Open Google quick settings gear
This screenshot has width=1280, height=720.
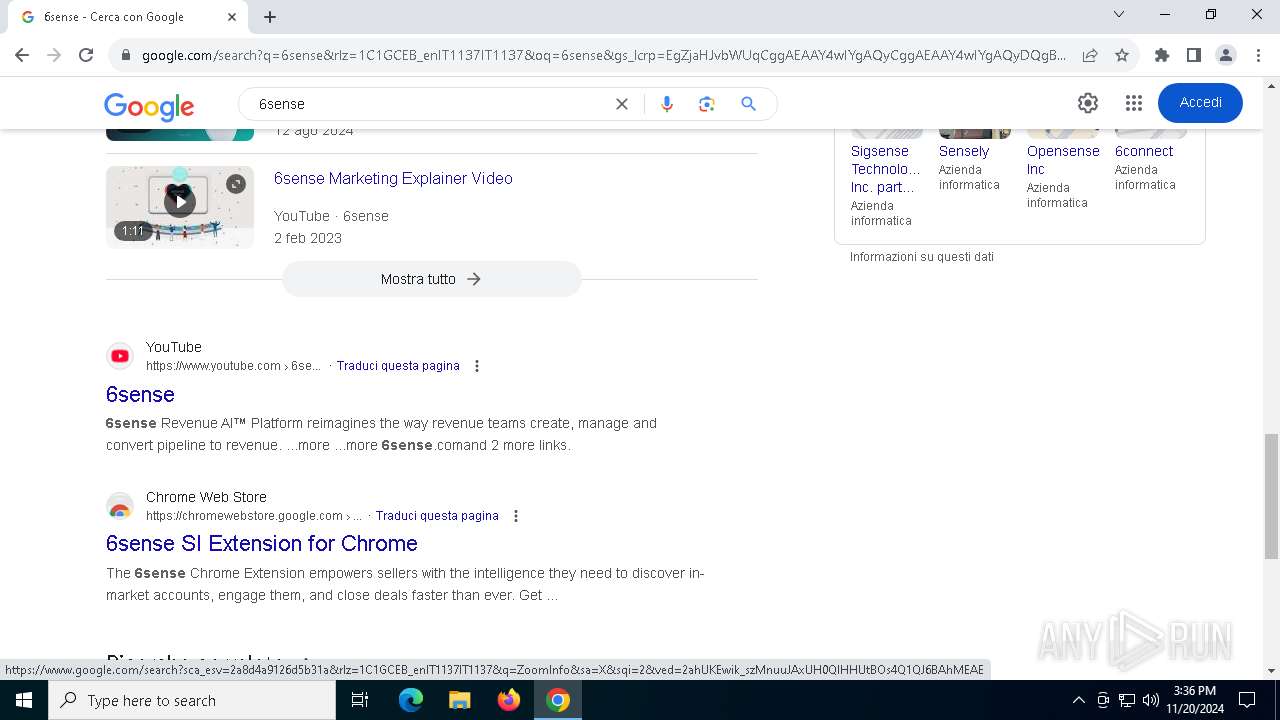point(1088,103)
